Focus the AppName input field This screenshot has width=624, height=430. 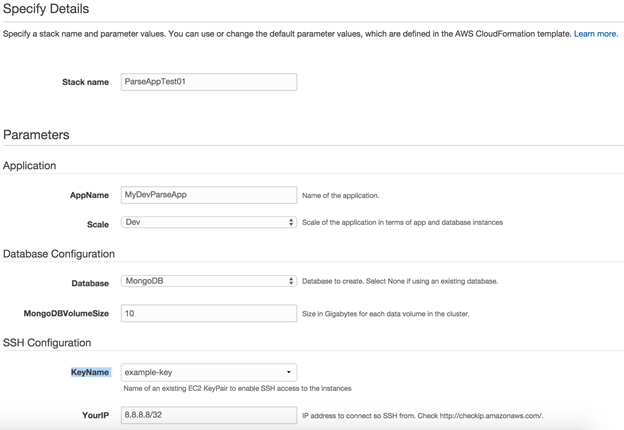click(x=208, y=195)
